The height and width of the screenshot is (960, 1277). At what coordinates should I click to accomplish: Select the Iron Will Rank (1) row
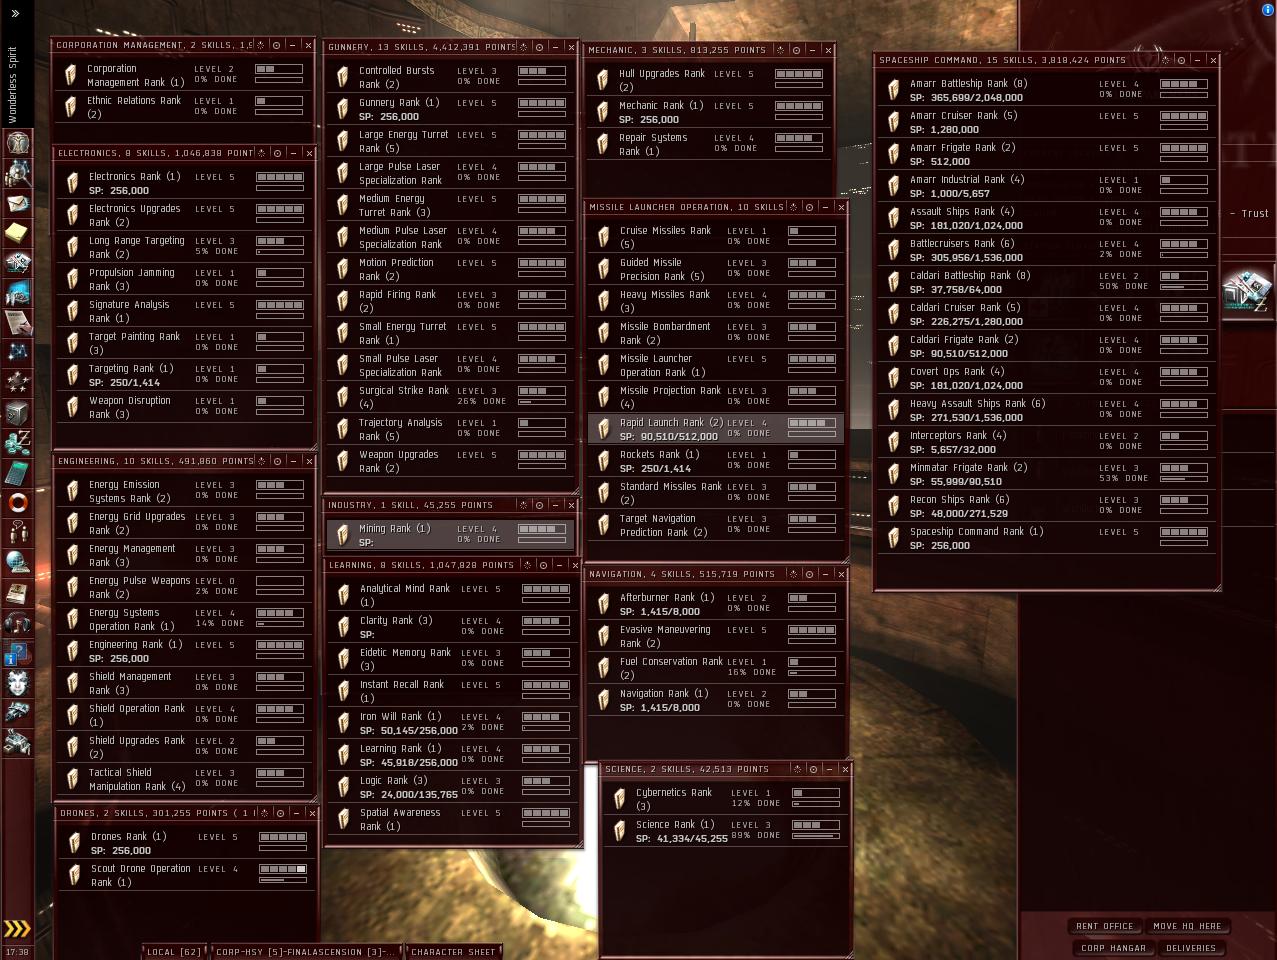[453, 723]
